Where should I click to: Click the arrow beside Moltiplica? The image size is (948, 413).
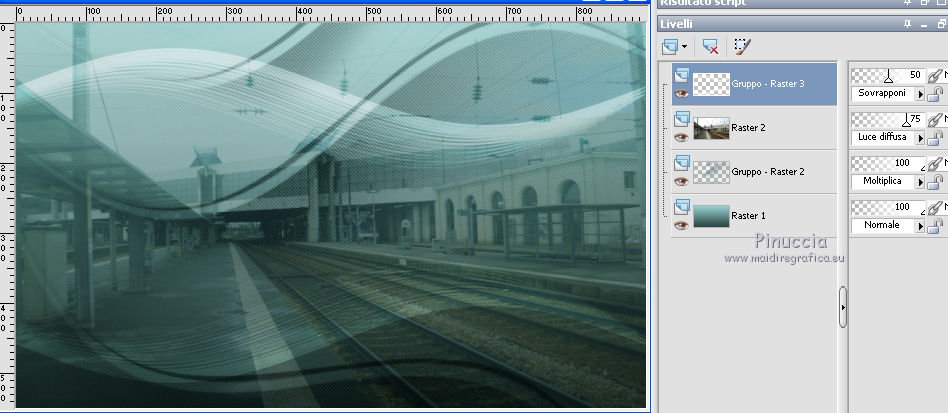point(920,182)
